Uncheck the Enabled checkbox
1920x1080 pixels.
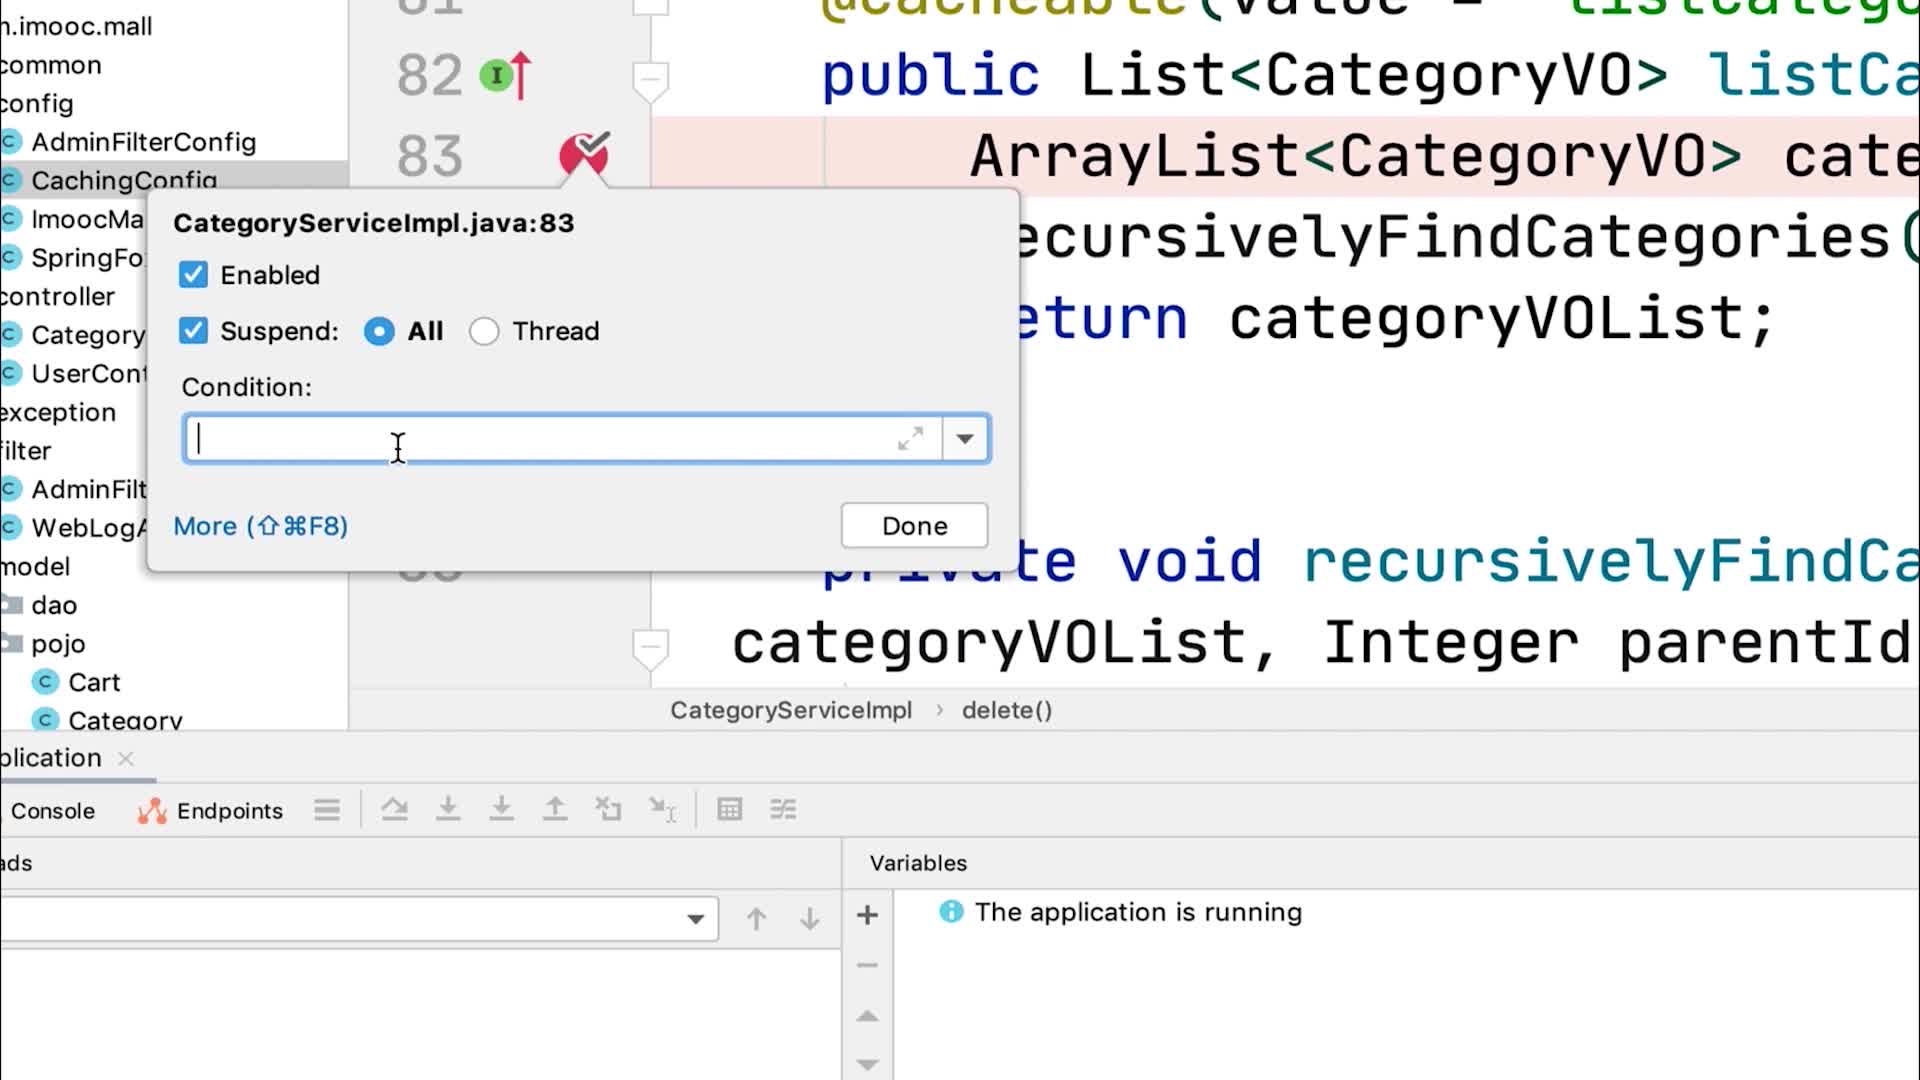click(x=194, y=275)
